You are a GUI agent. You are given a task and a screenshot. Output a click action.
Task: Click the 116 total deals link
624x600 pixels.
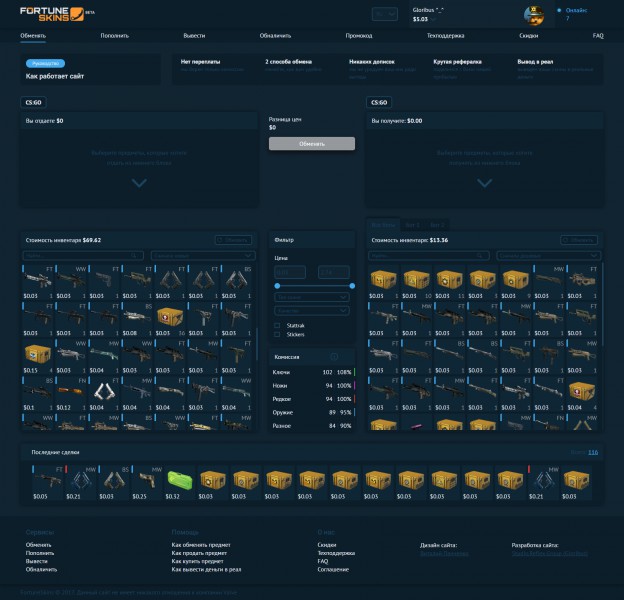tap(593, 452)
